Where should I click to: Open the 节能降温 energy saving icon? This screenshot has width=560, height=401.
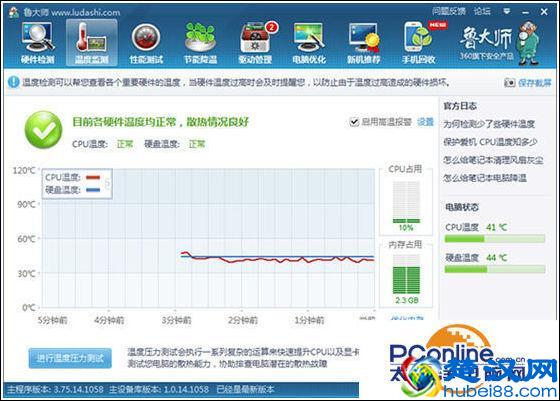200,43
